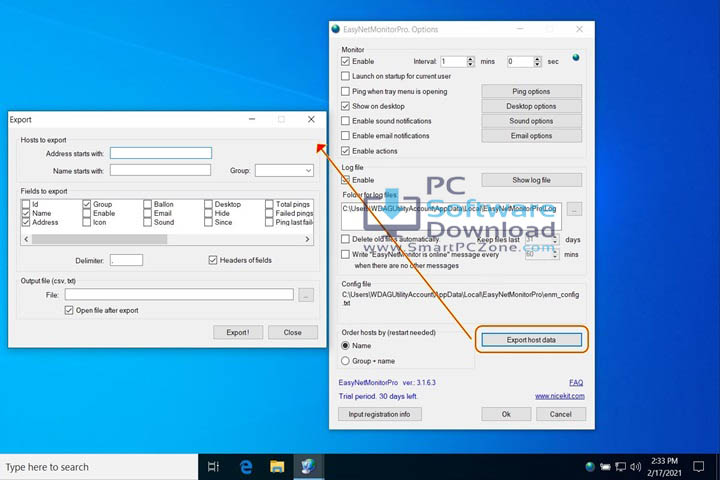Browse for output file with ... button
Image resolution: width=720 pixels, height=480 pixels.
(x=306, y=295)
